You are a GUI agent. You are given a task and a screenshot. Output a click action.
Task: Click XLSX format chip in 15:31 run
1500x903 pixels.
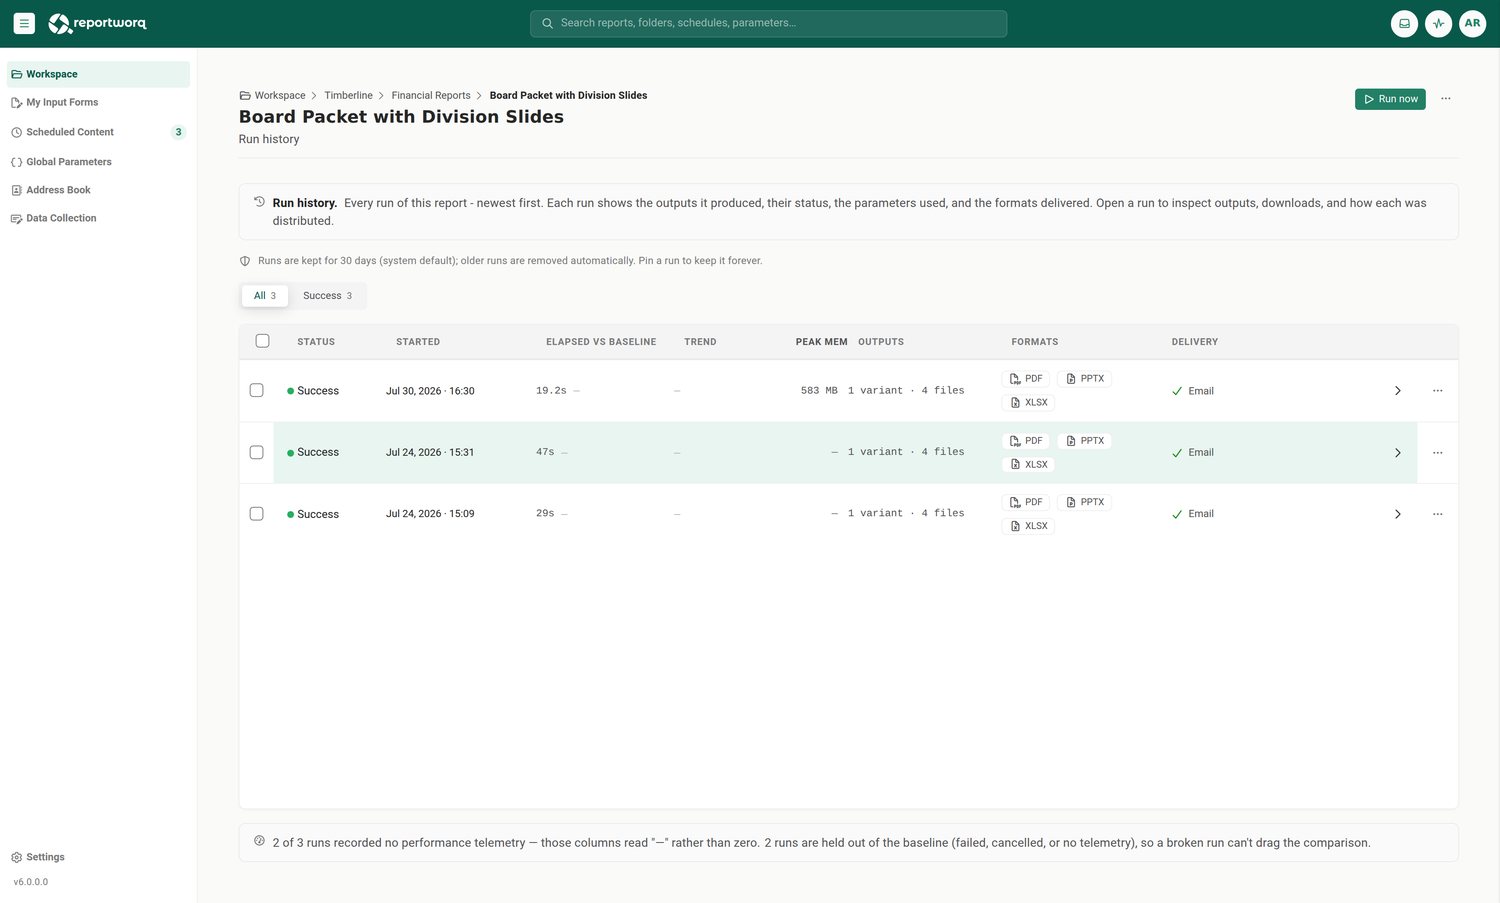point(1028,465)
